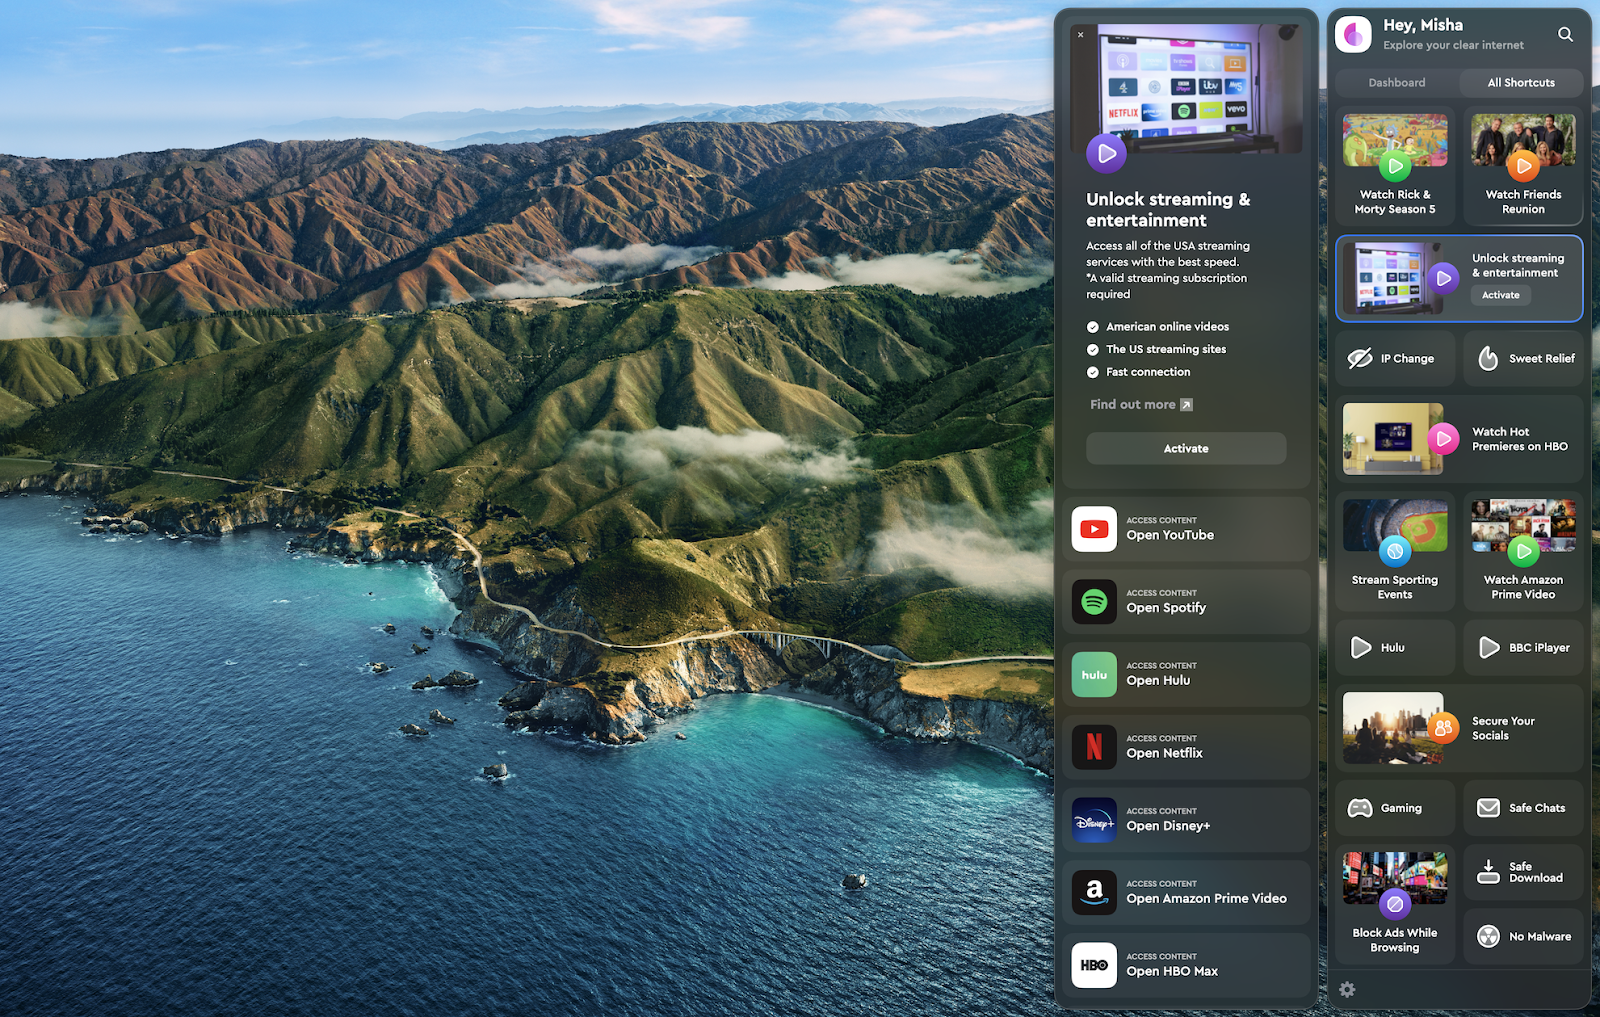
Task: Switch to the Dashboard tab
Action: pos(1395,82)
